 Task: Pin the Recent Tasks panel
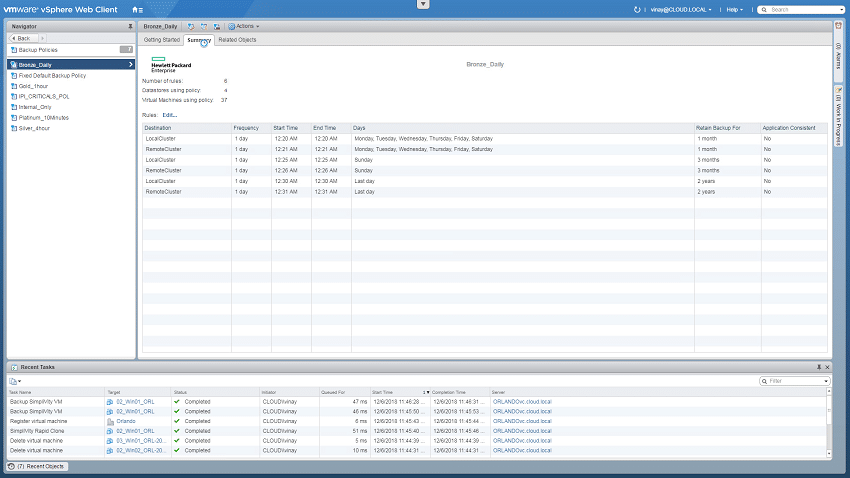(819, 367)
